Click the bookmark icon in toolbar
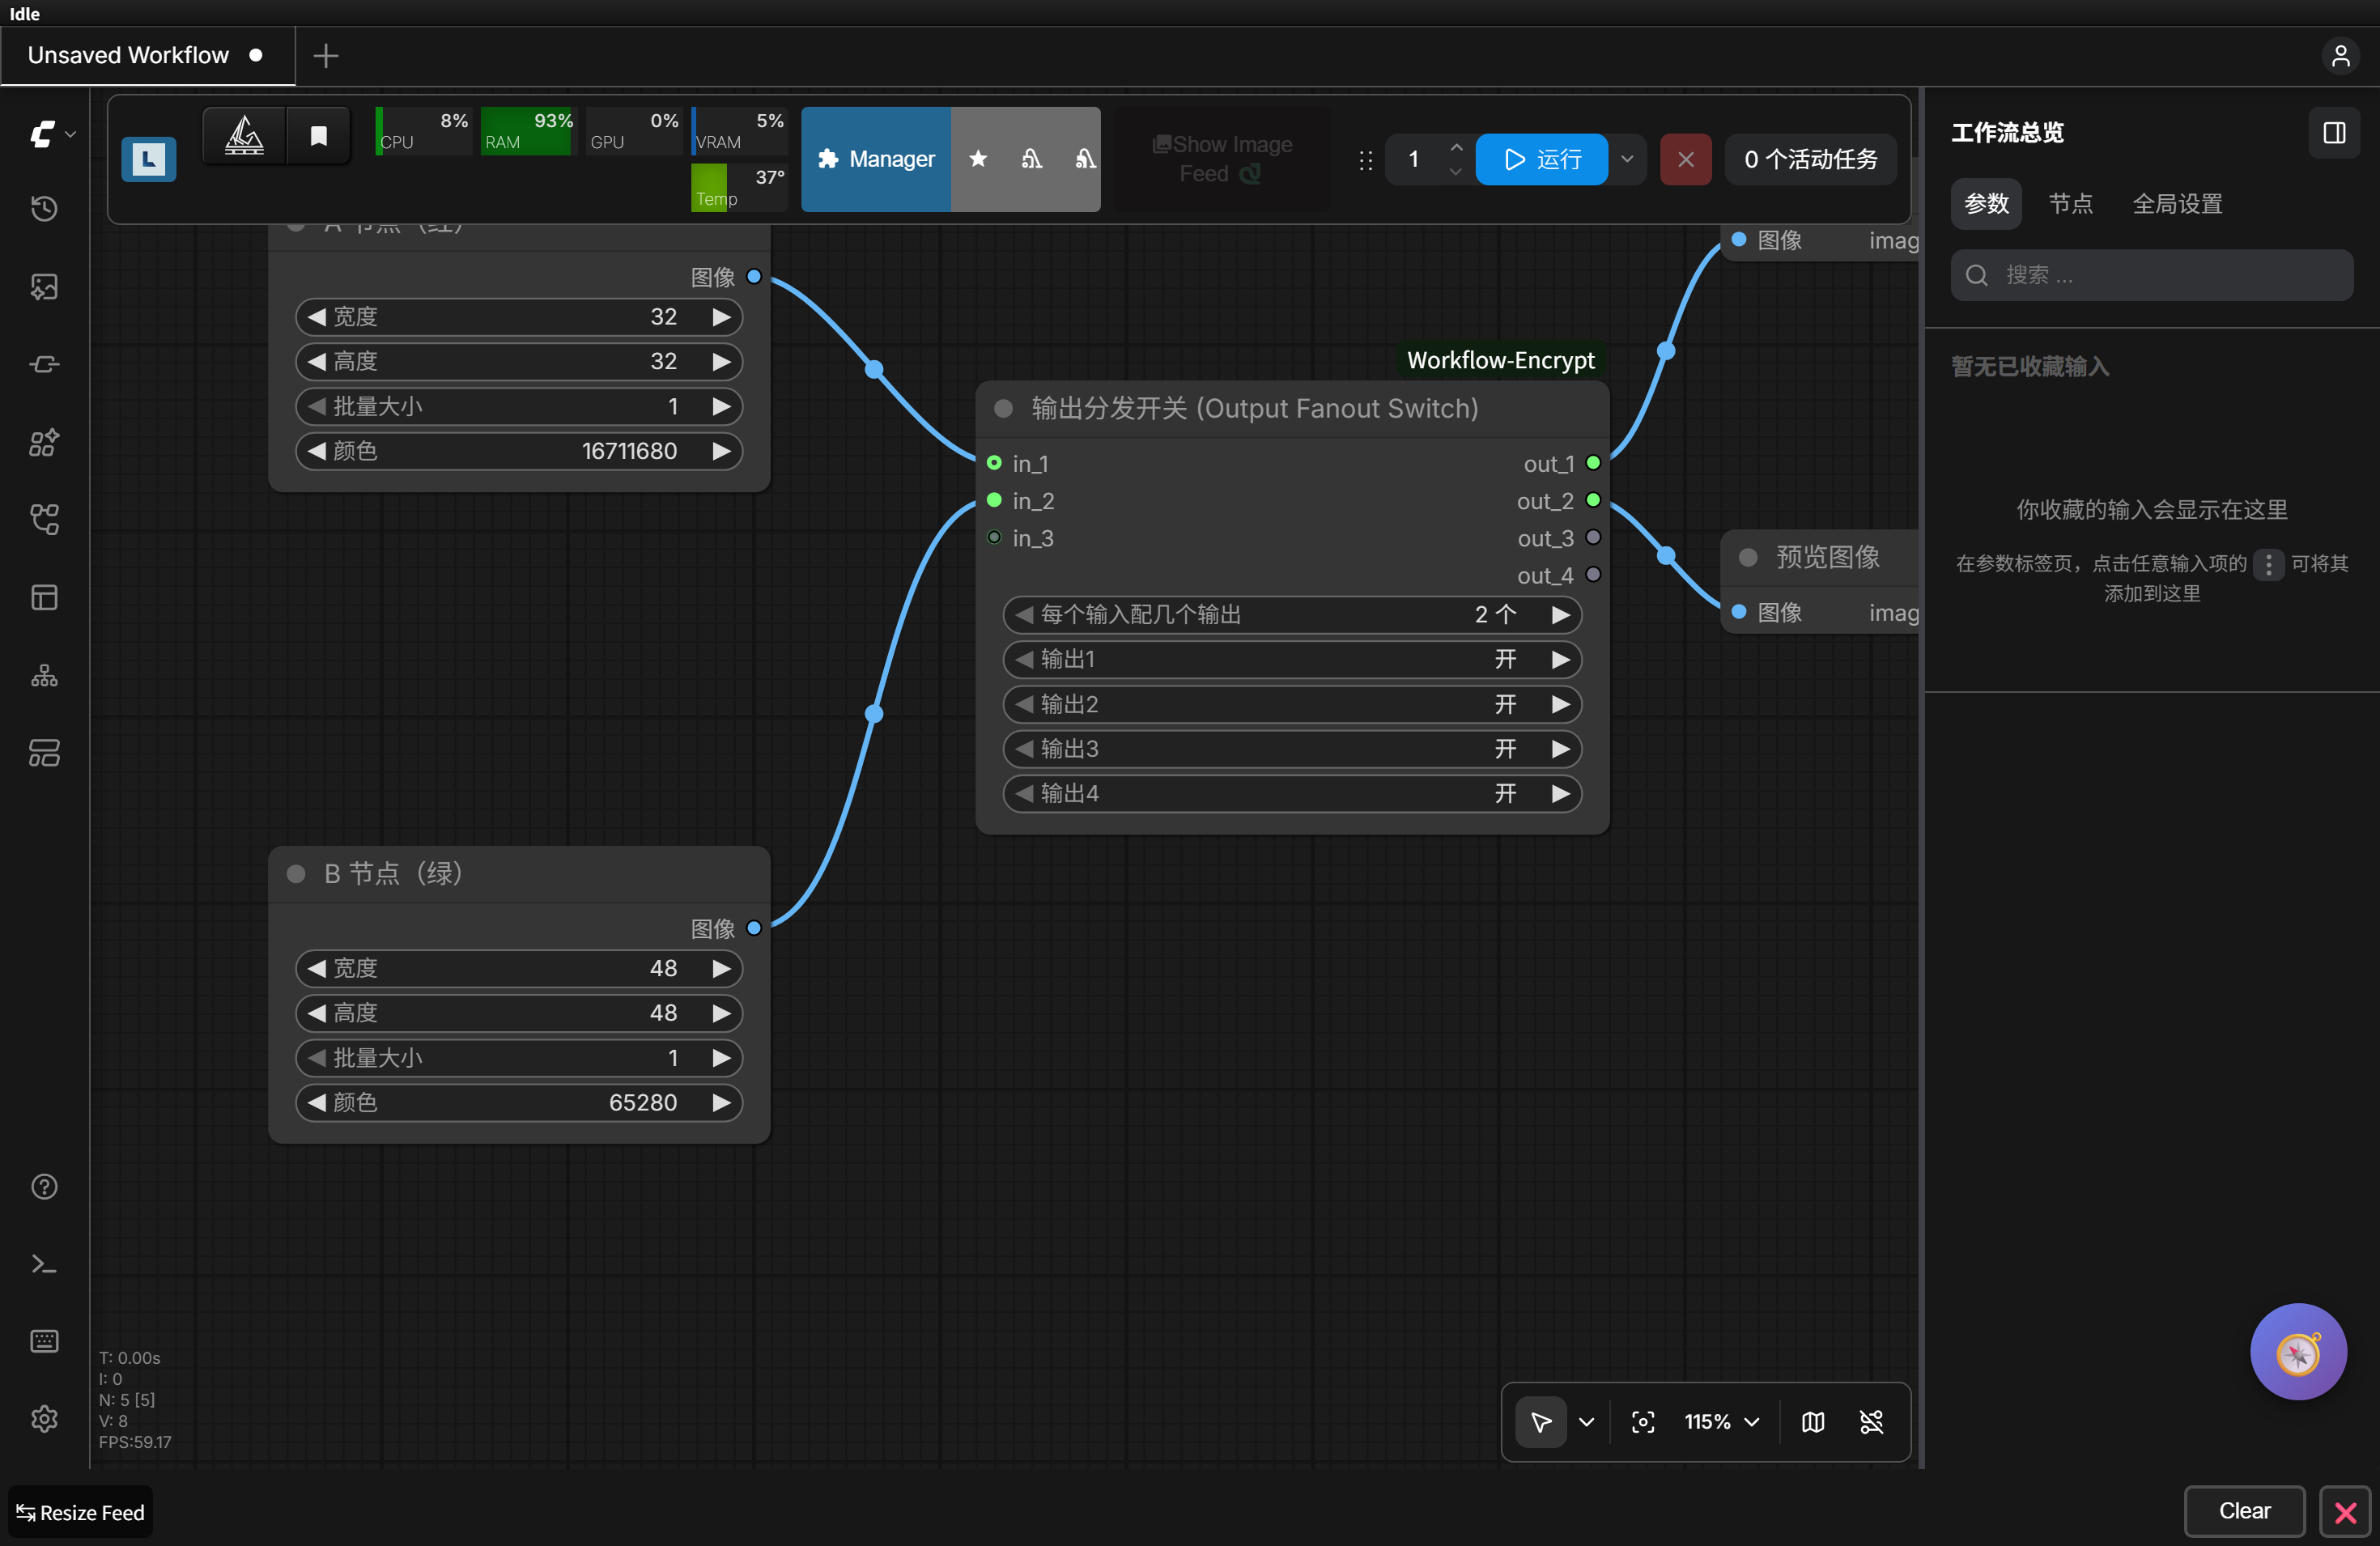Viewport: 2380px width, 1546px height. tap(319, 136)
